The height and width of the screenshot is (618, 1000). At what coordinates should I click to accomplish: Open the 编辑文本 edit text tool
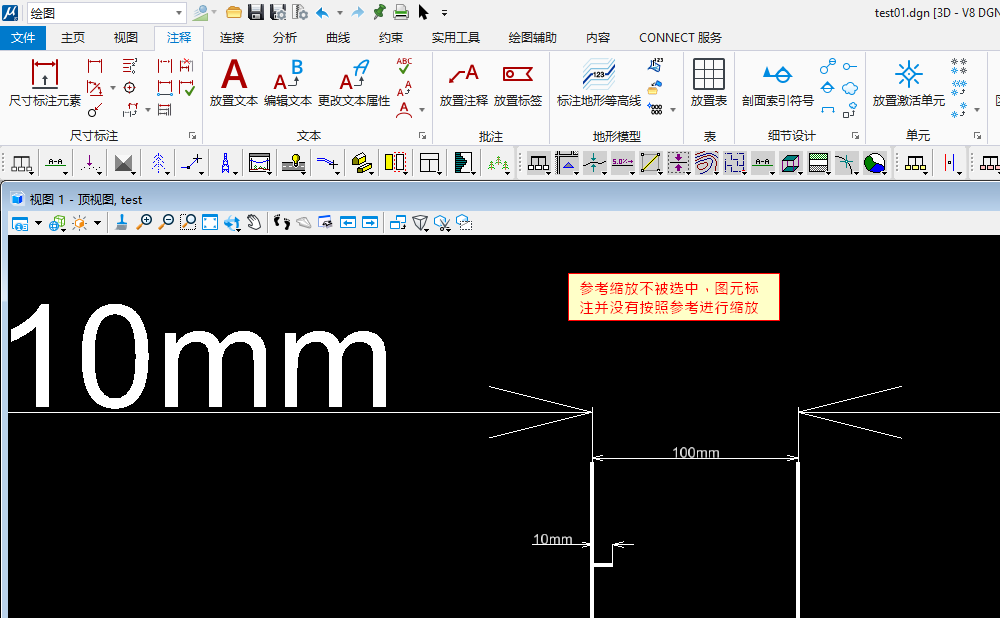coord(288,83)
